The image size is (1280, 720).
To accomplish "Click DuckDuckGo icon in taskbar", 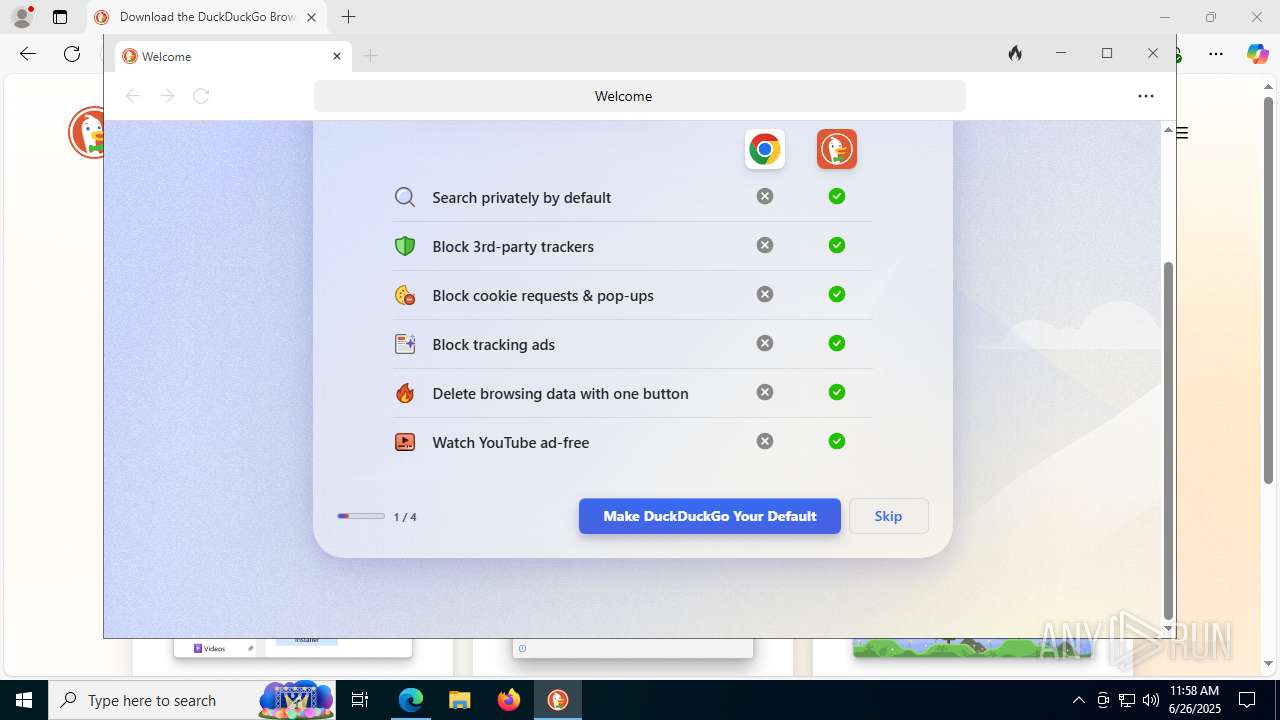I will [x=558, y=700].
